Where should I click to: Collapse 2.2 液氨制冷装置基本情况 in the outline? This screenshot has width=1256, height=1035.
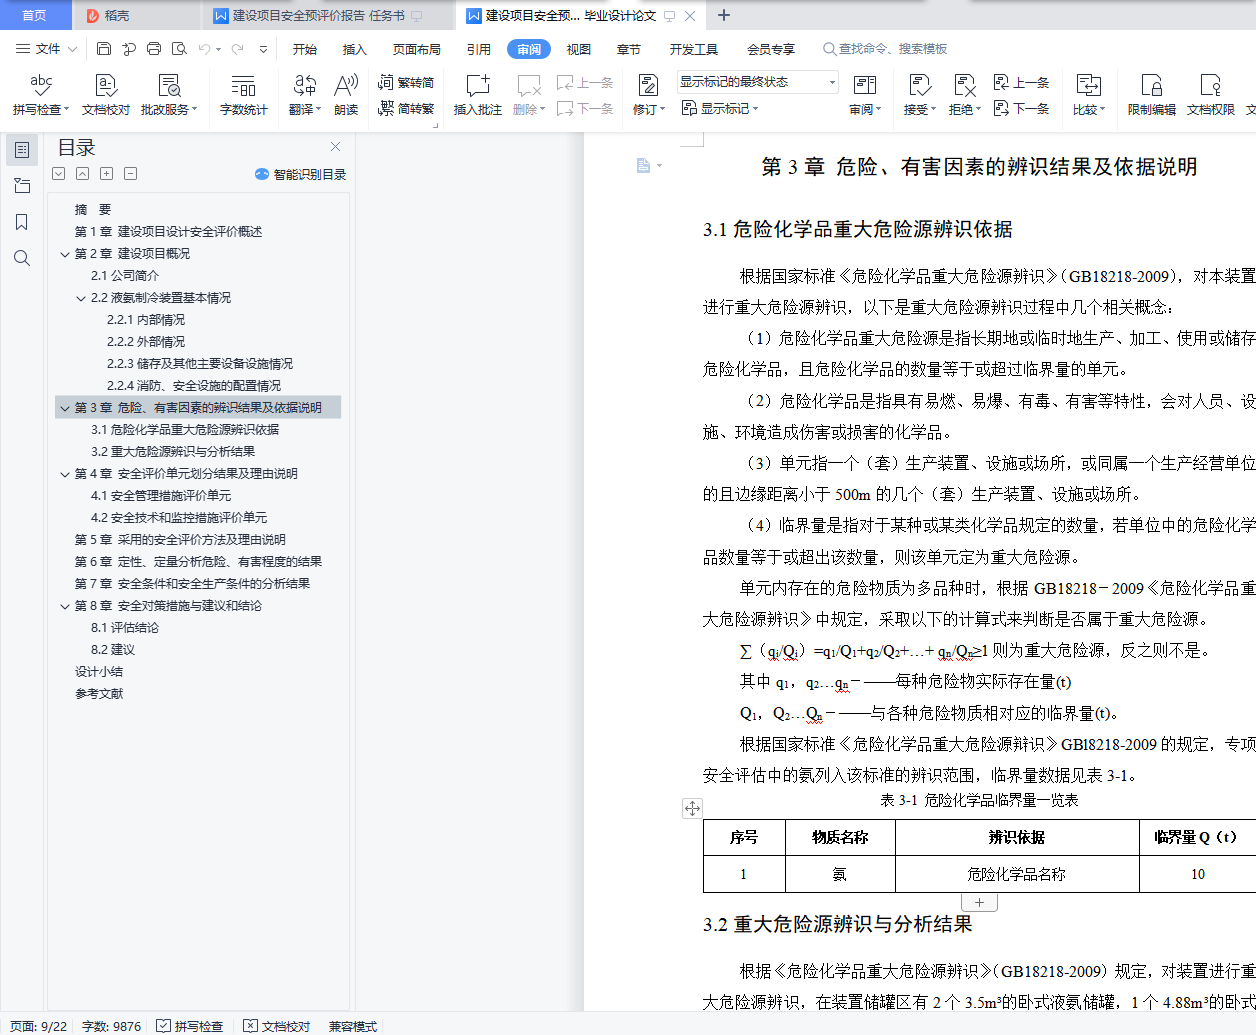[81, 298]
